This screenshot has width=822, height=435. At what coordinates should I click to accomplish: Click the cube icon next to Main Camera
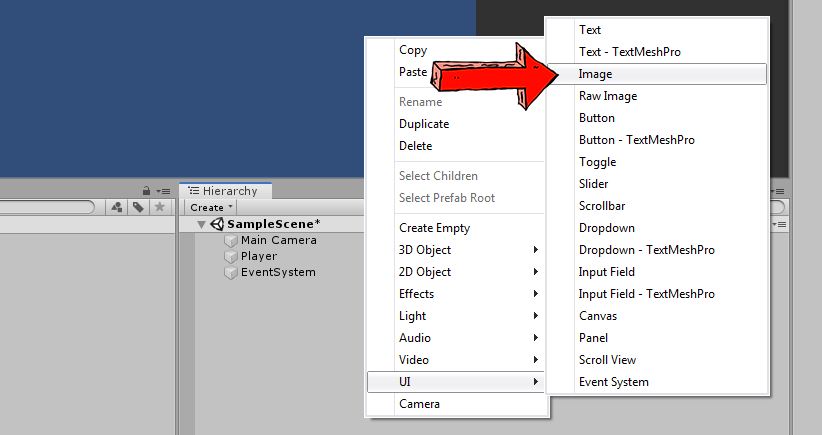[x=231, y=241]
